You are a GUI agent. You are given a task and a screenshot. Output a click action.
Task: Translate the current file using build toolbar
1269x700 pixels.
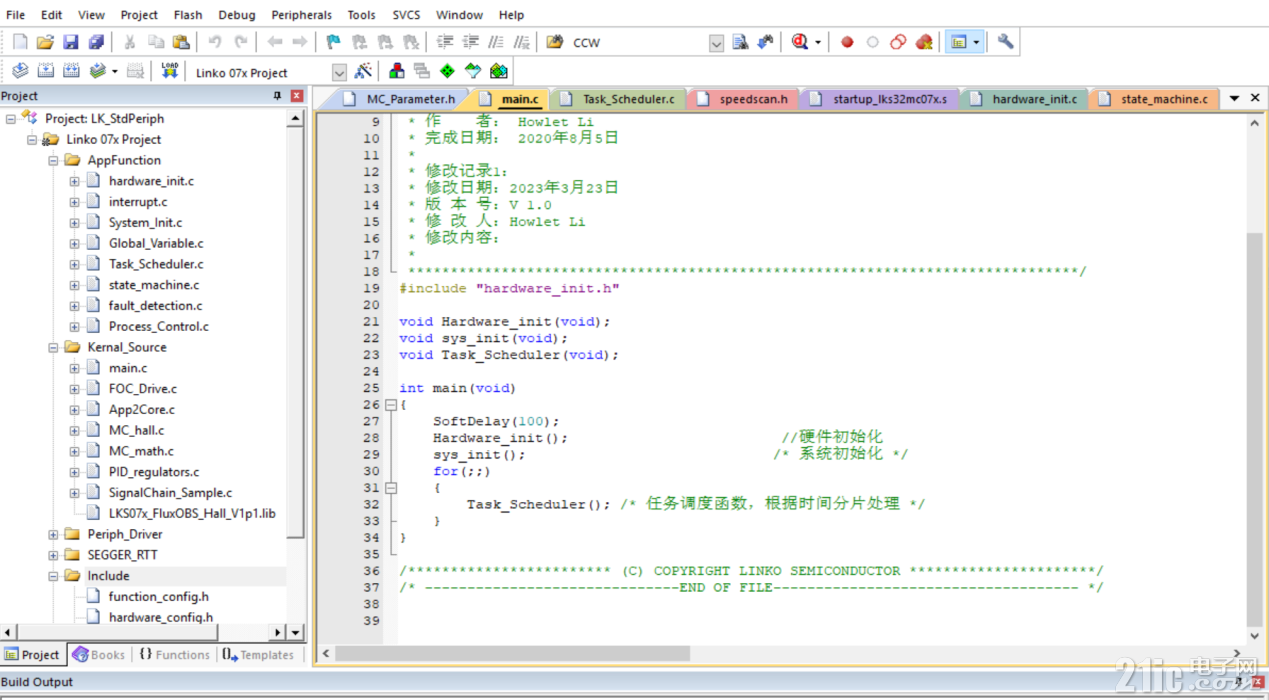tap(20, 71)
